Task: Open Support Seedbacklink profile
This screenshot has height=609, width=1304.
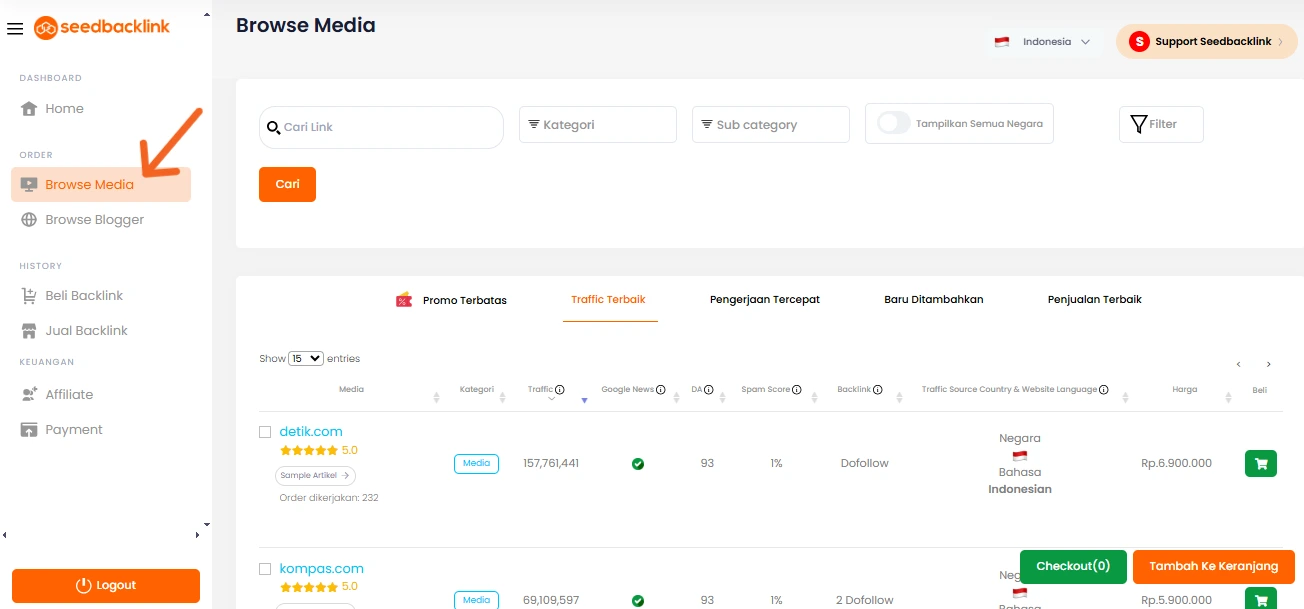Action: [1206, 42]
